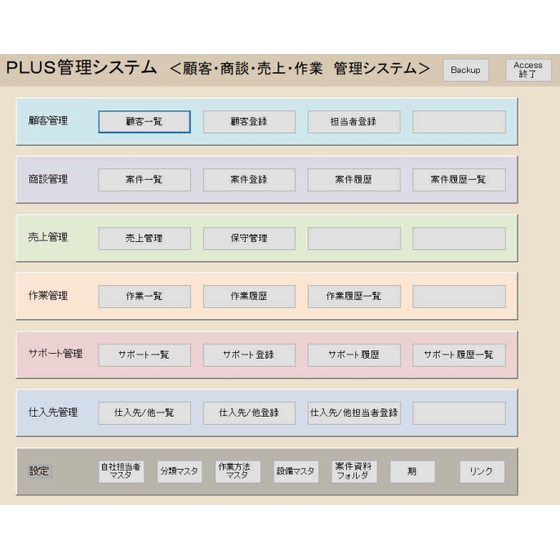
Task: Open 分類マスタ settings
Action: pos(179,471)
